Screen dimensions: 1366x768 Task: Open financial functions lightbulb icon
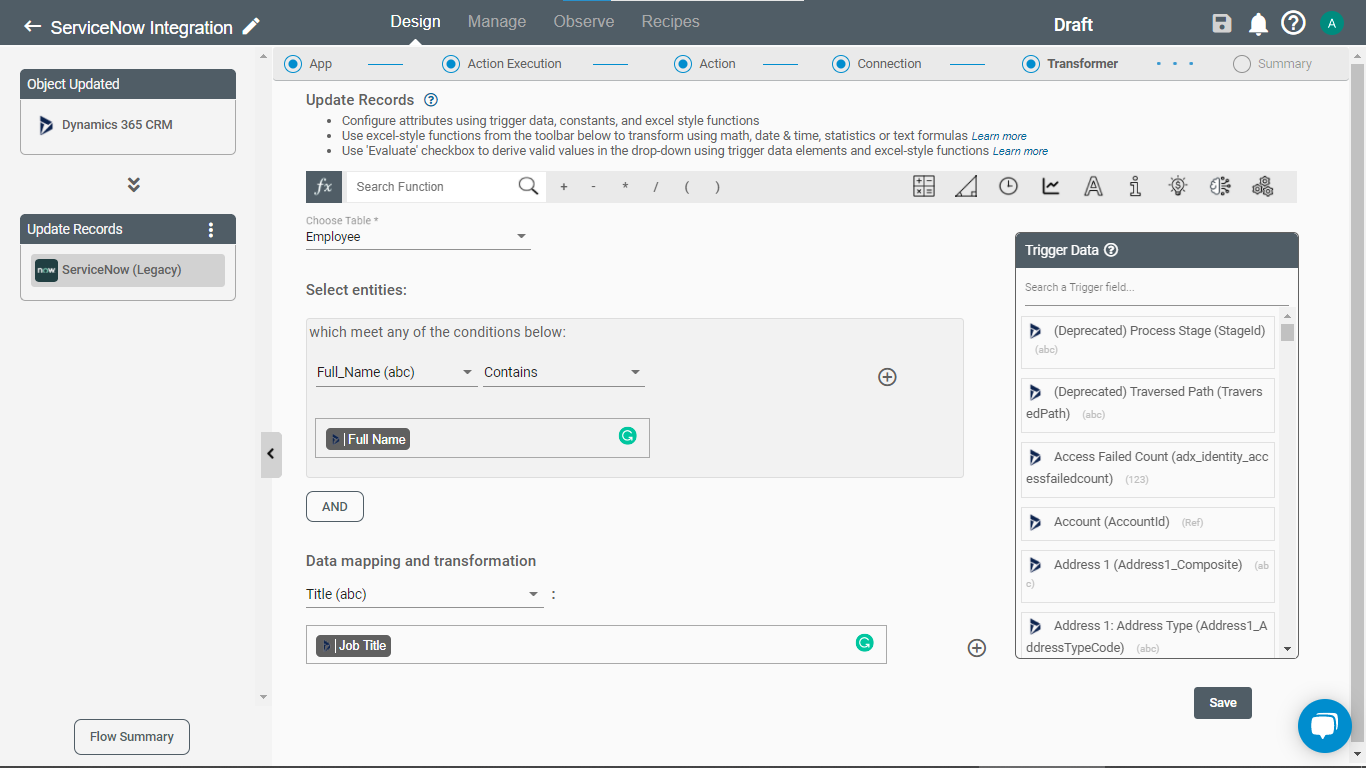pos(1178,186)
